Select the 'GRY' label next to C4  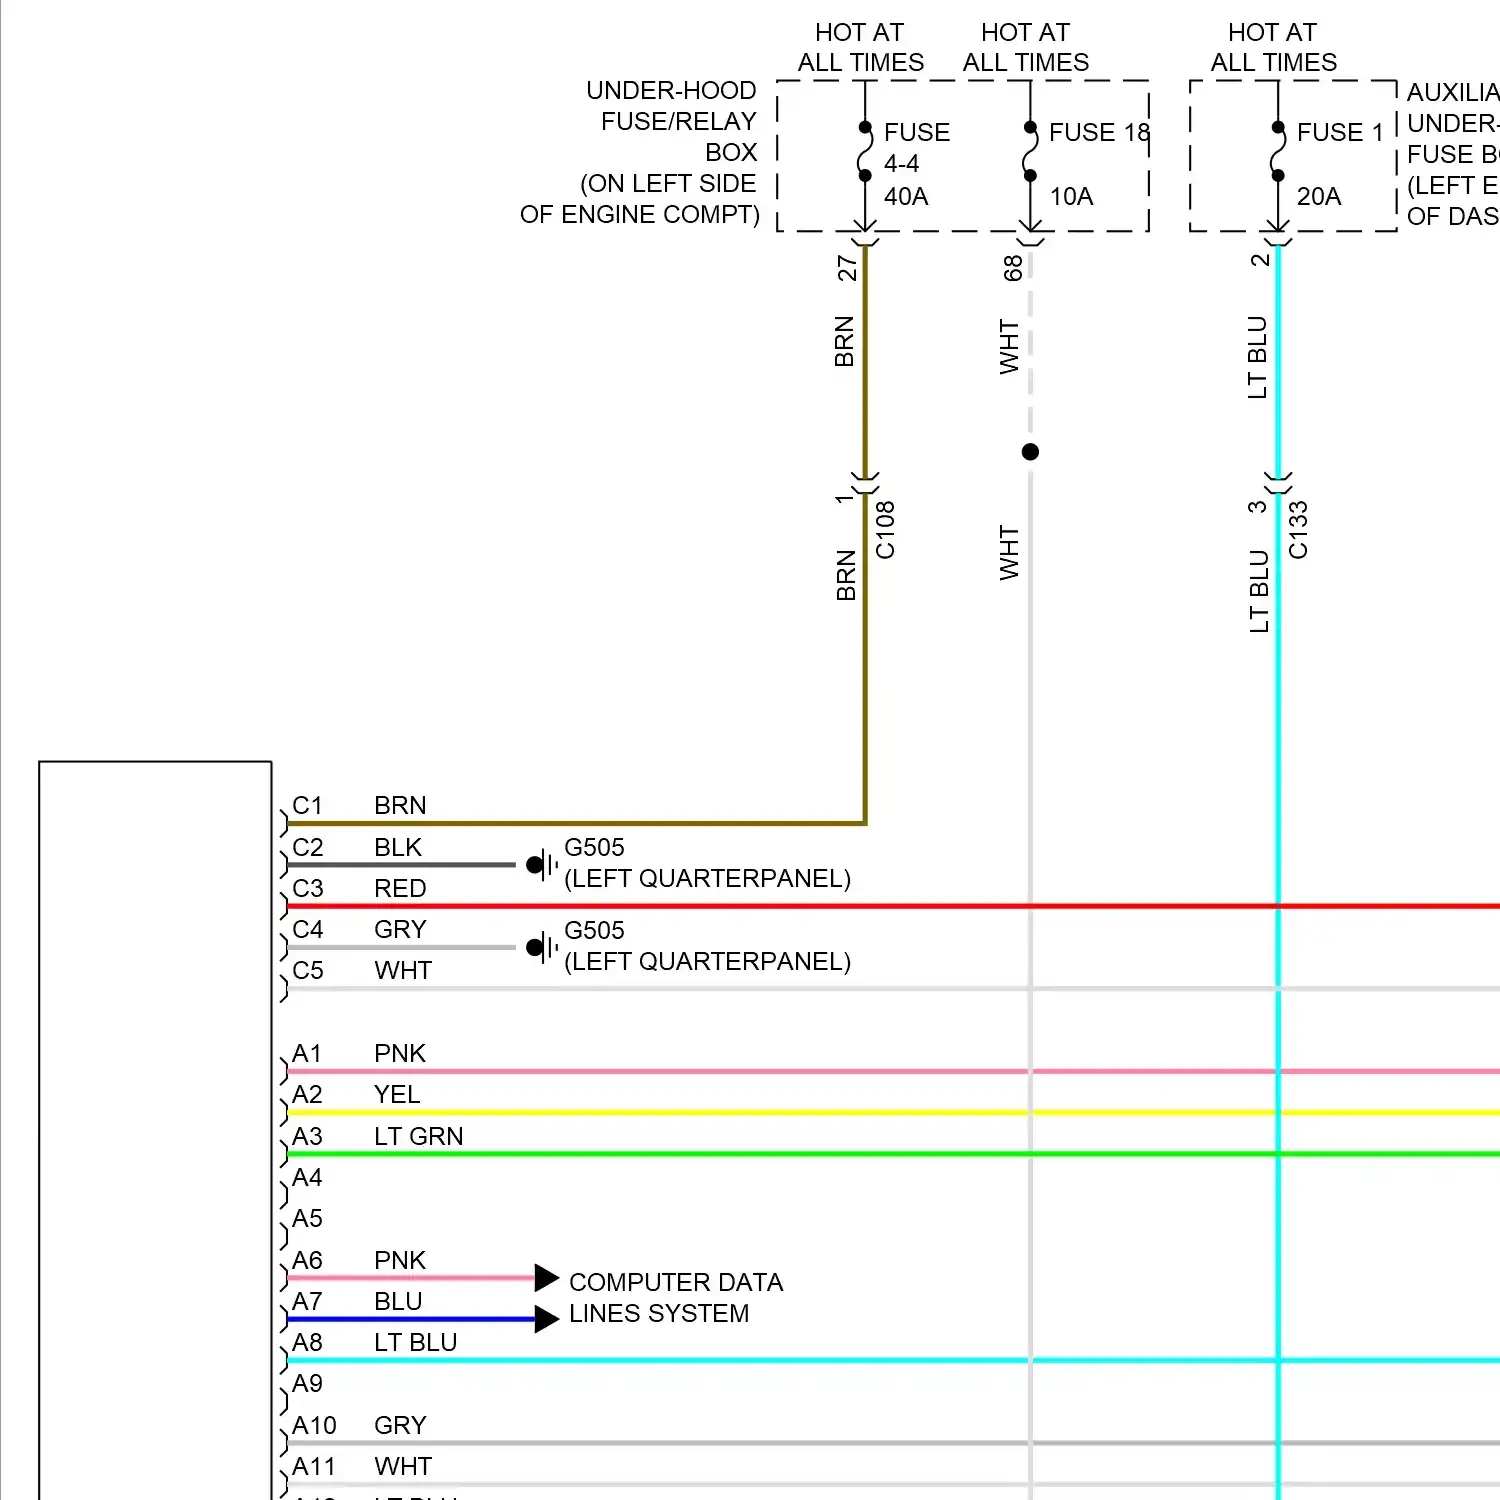[400, 929]
